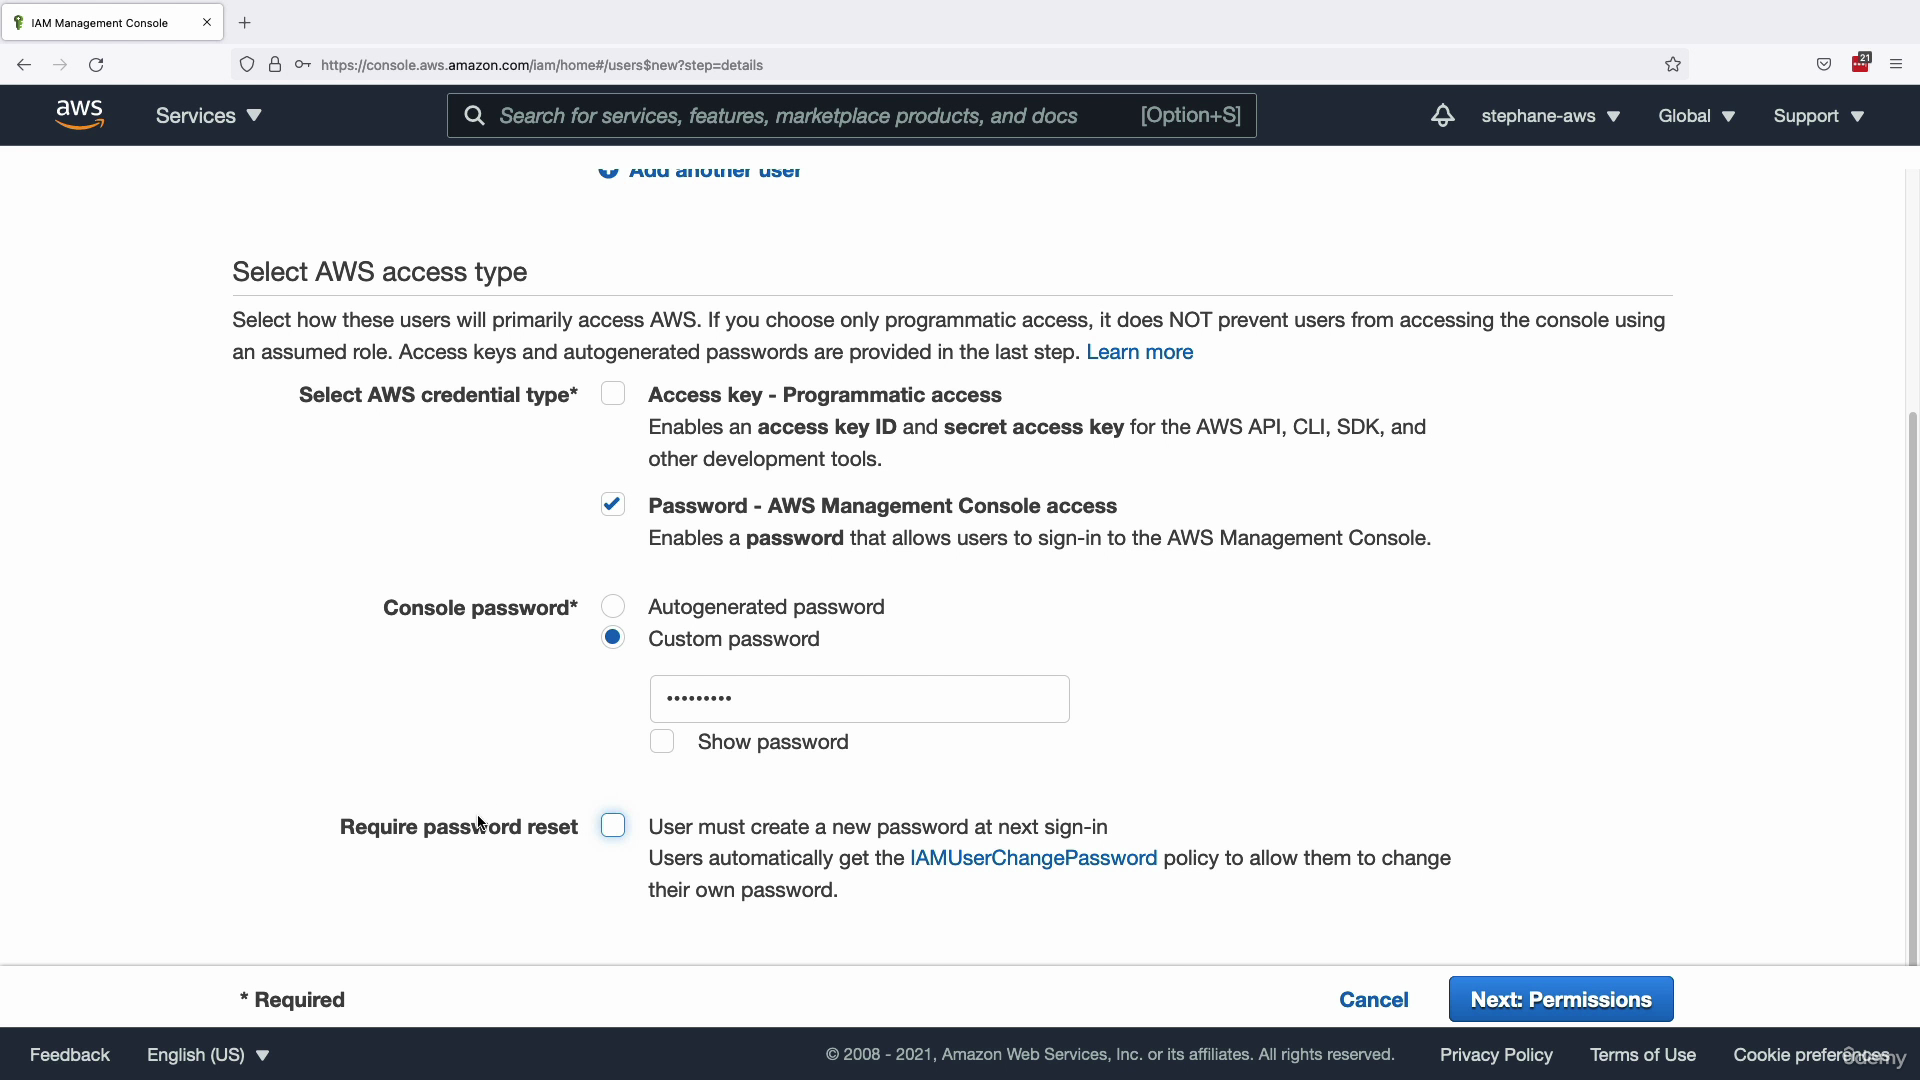Open a new browser tab

245,22
